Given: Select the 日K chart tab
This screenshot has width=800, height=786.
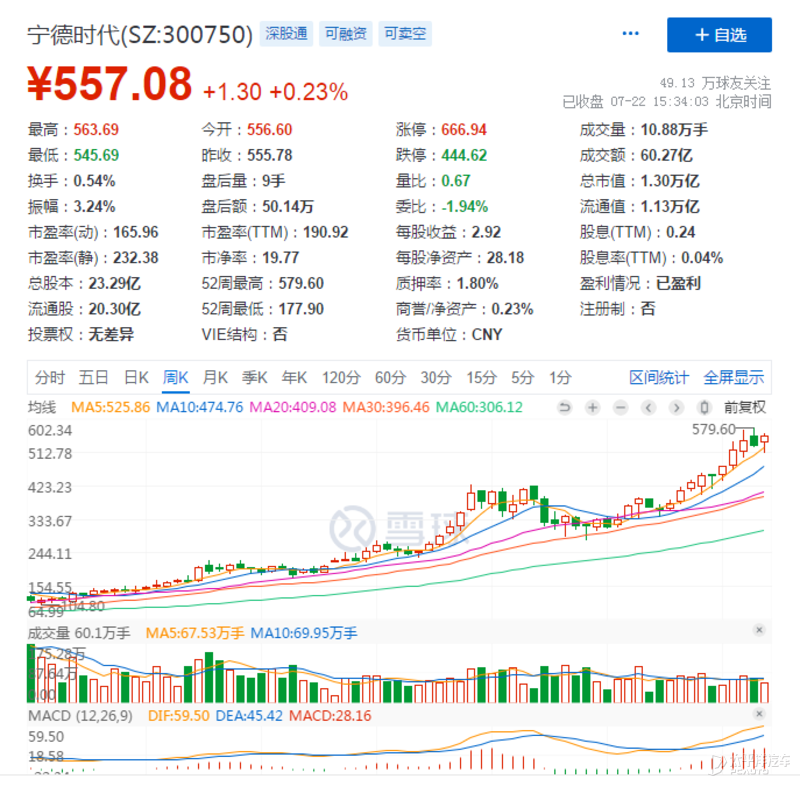Looking at the screenshot, I should tap(136, 378).
